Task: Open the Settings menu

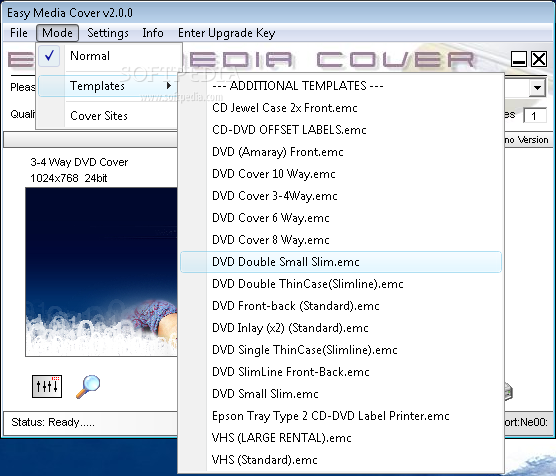Action: (x=108, y=33)
